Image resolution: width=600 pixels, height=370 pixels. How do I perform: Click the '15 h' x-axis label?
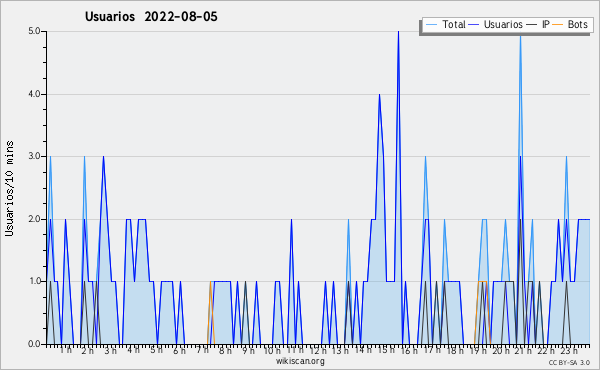386,350
